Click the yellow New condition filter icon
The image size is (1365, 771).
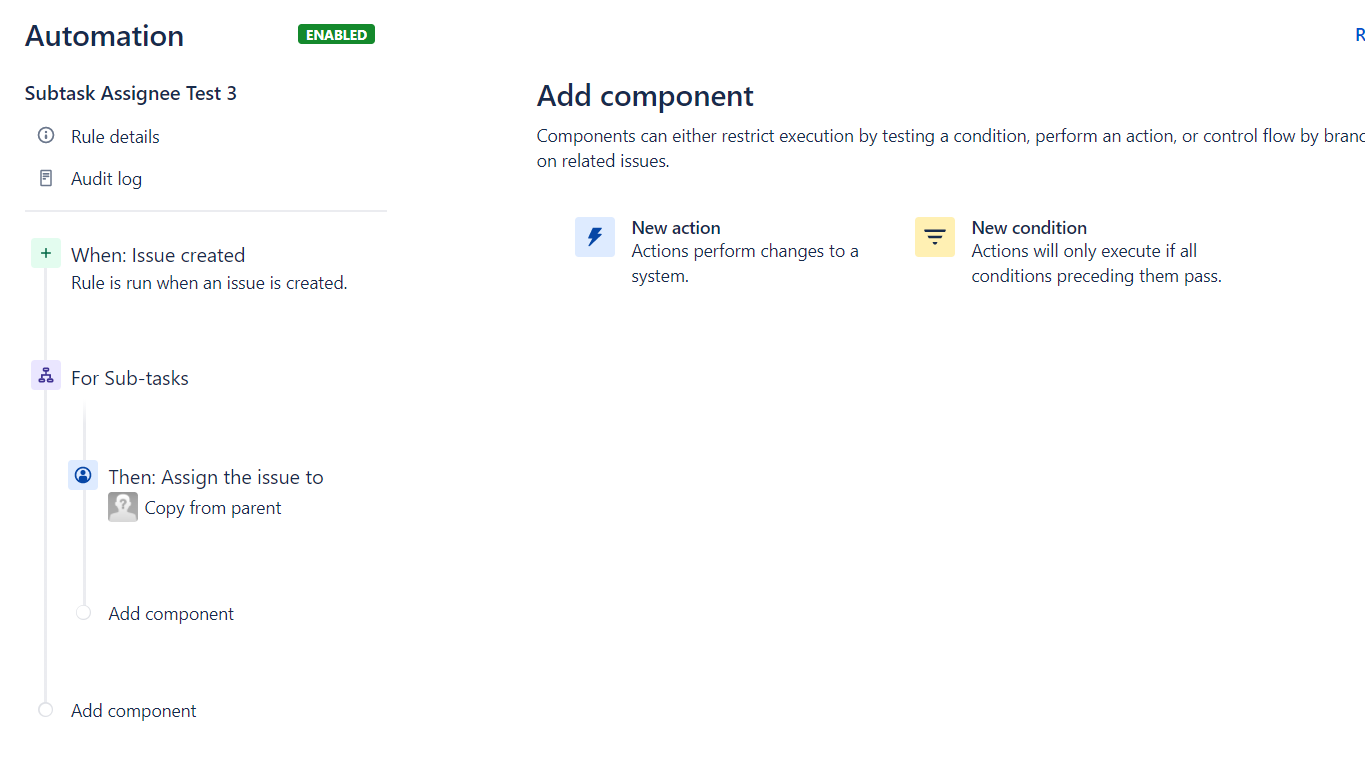tap(935, 237)
